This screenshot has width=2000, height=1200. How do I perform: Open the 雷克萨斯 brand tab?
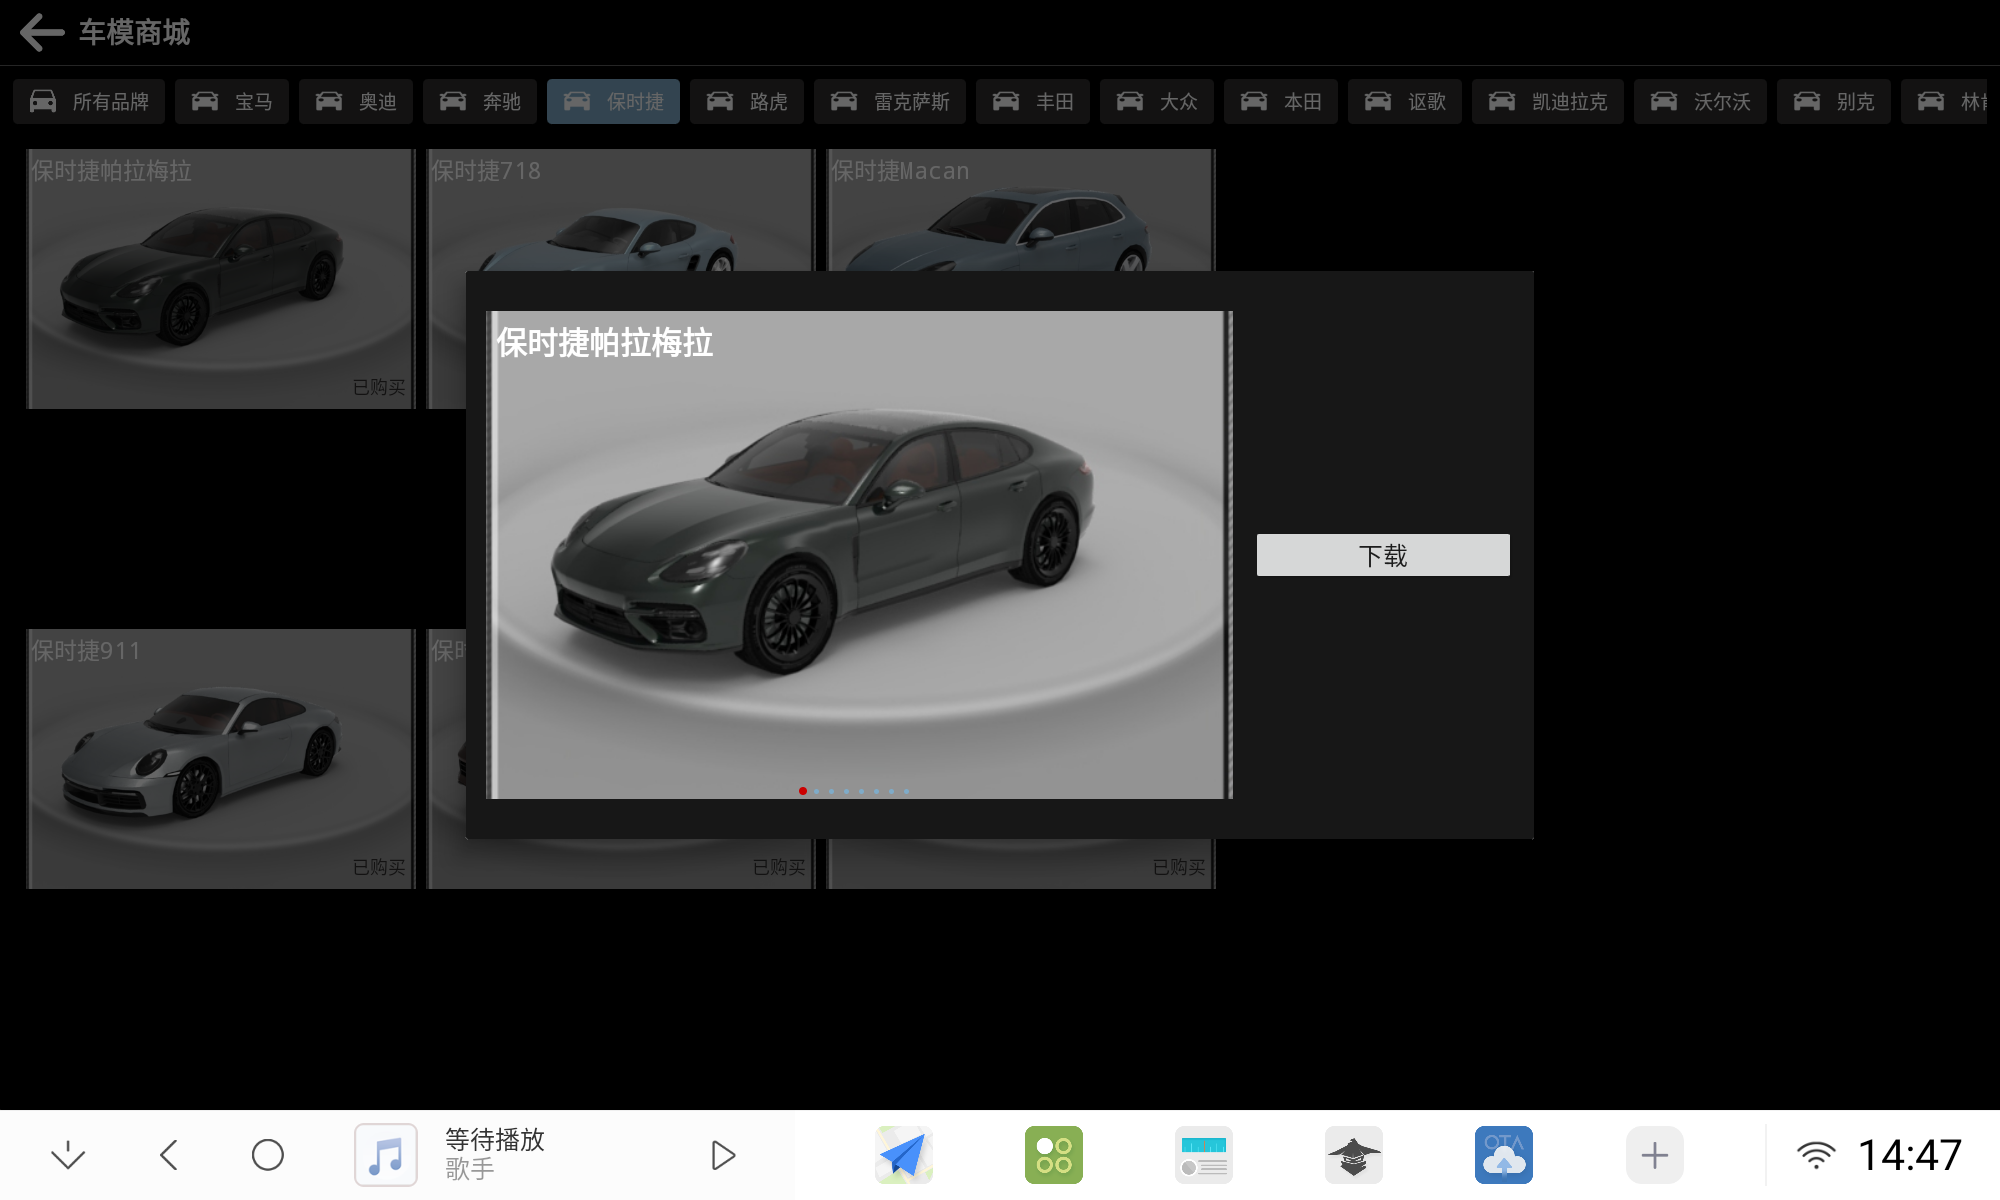890,101
